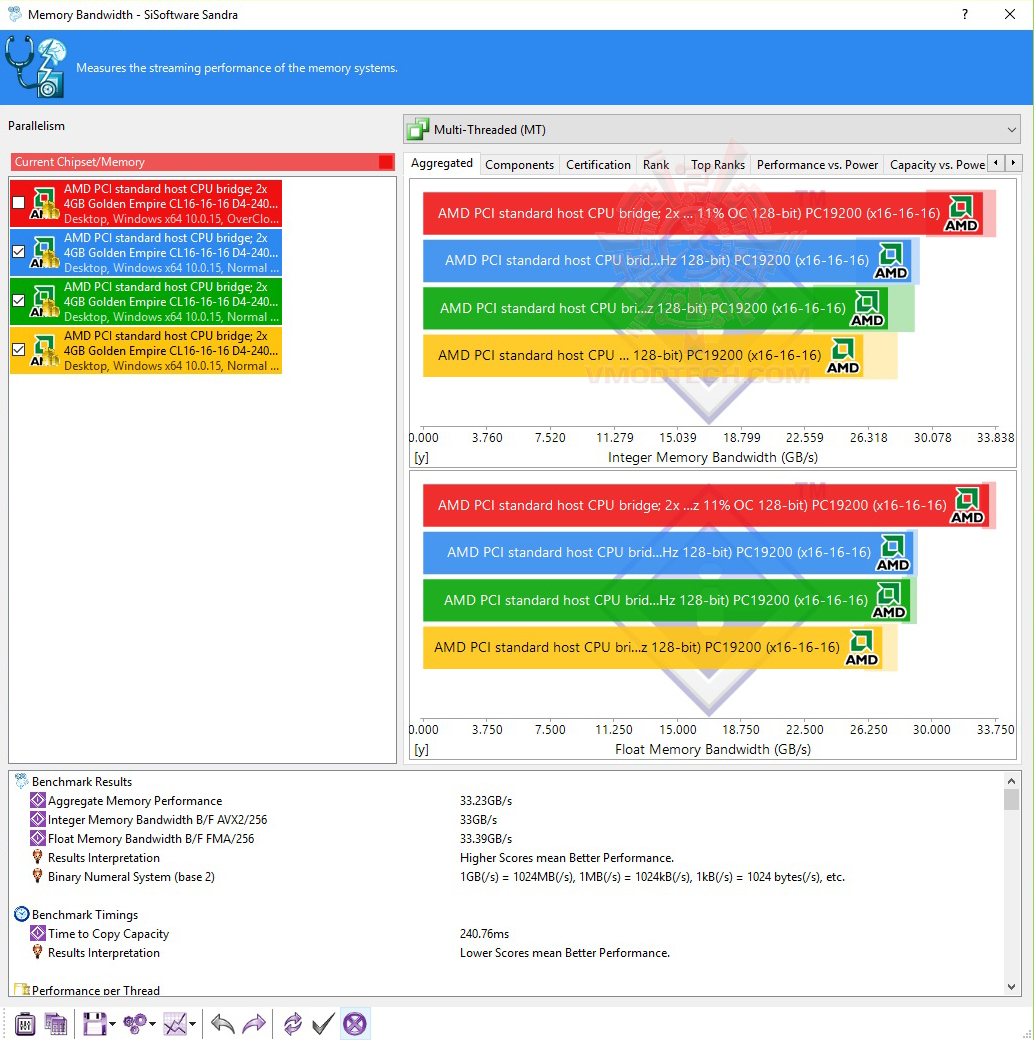Click the clock icon beside Benchmark Timings

click(22, 914)
